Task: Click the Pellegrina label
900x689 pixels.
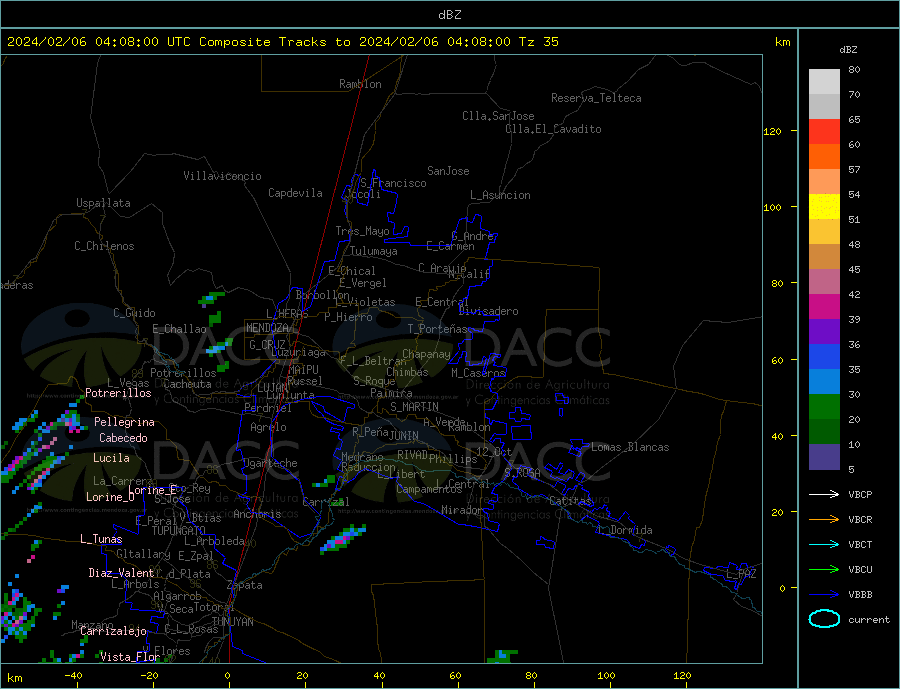Action: (124, 422)
